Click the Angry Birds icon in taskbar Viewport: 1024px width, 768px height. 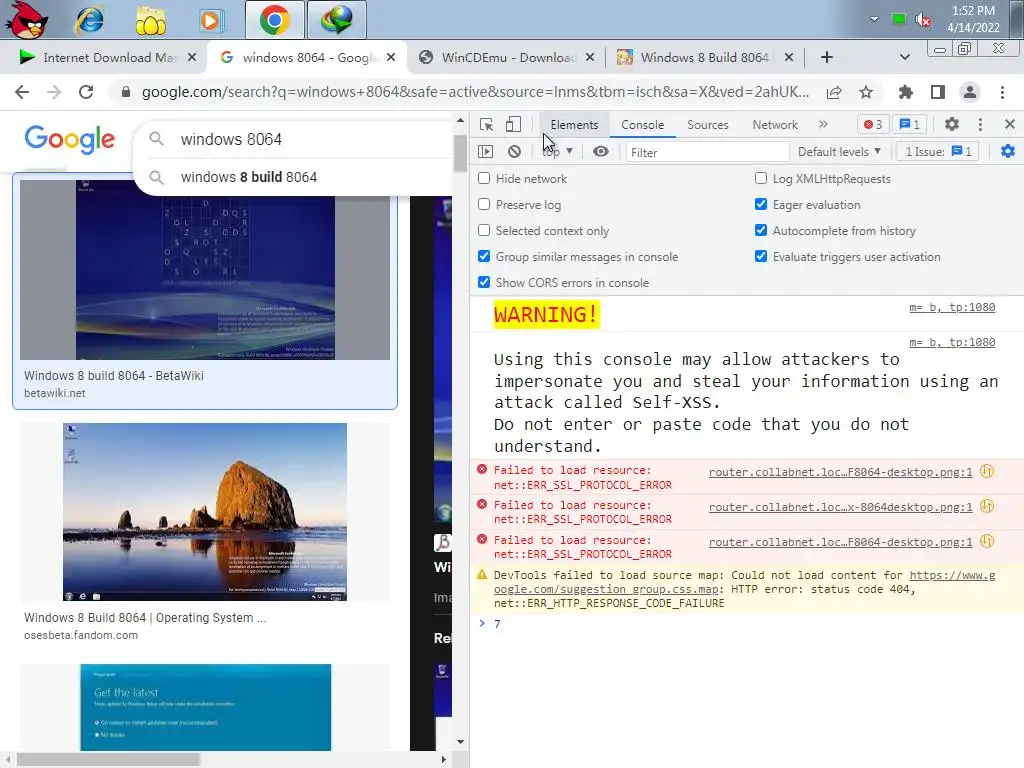pyautogui.click(x=27, y=20)
